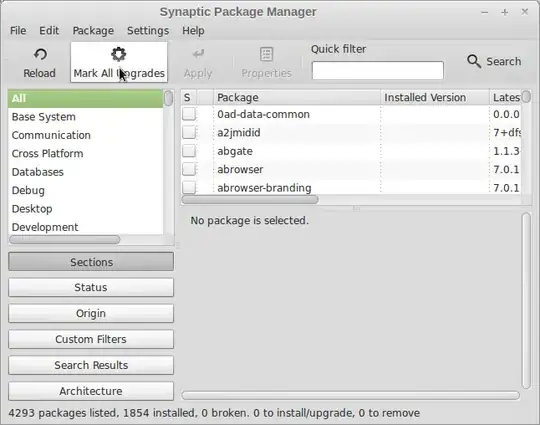The height and width of the screenshot is (425, 540).
Task: Click the 1.1.3 version cell for abgate
Action: (x=506, y=151)
